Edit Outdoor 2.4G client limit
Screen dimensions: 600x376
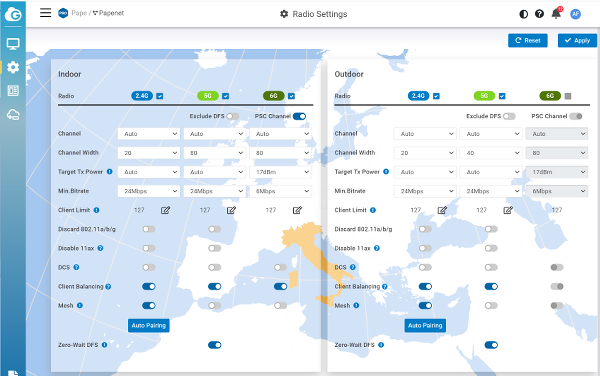click(x=442, y=210)
